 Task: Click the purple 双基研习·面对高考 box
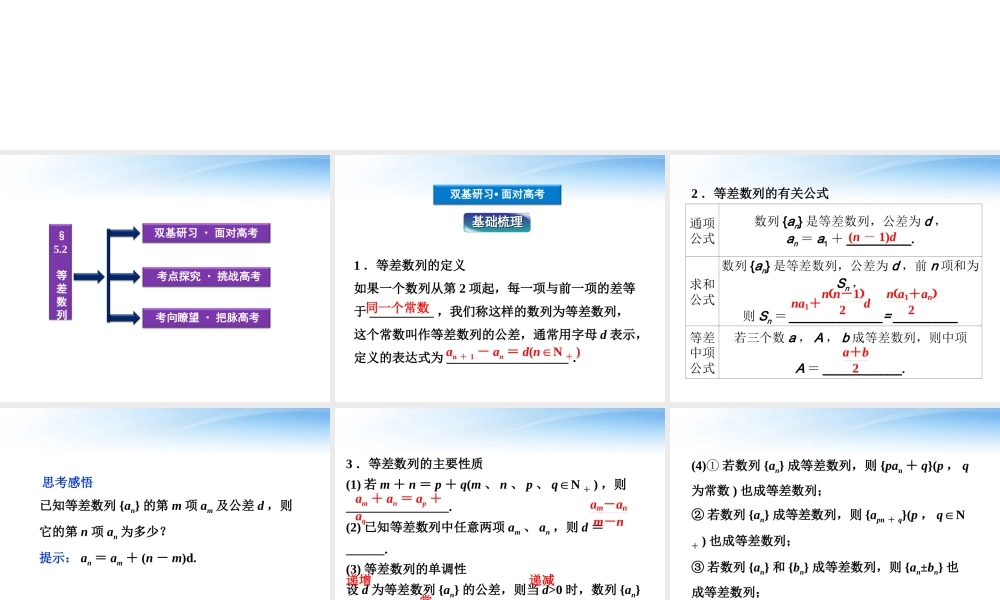tap(207, 233)
